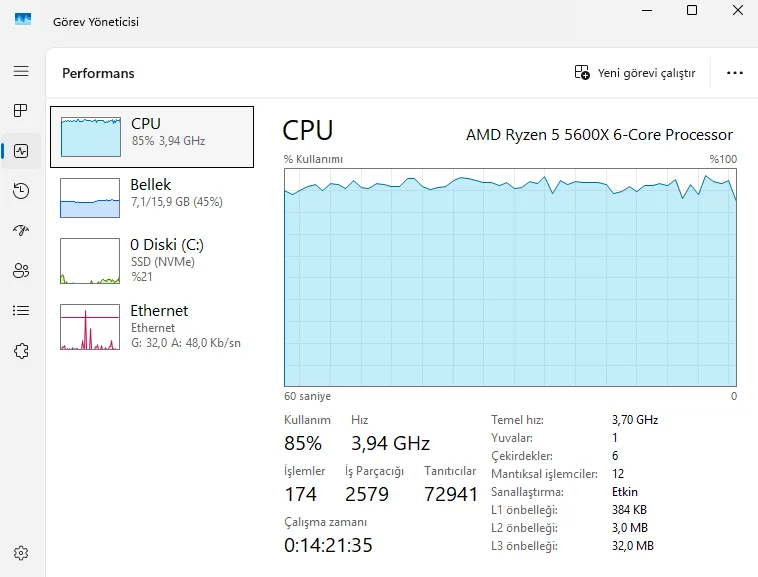
Task: Click the Performans page heading
Action: click(98, 73)
